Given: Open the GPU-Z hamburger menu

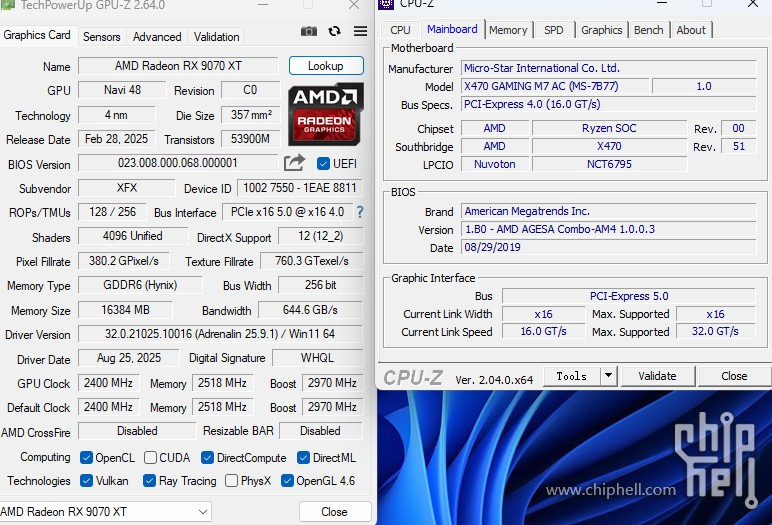Looking at the screenshot, I should coord(360,31).
